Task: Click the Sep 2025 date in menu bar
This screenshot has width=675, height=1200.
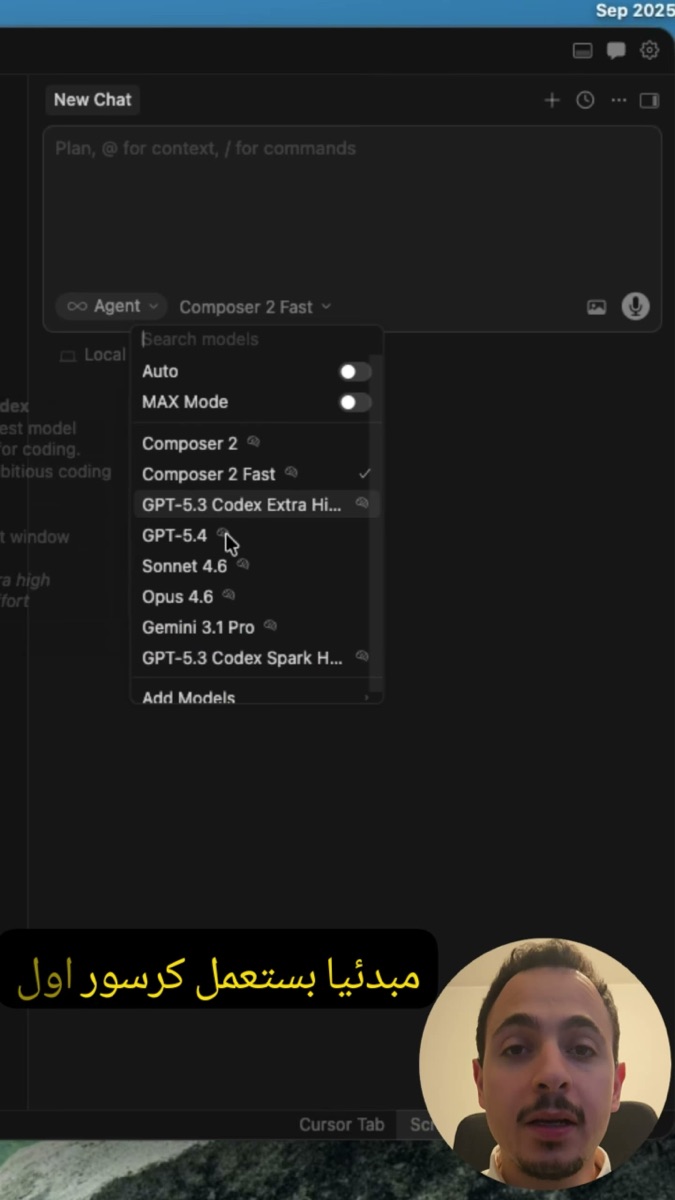Action: point(635,10)
